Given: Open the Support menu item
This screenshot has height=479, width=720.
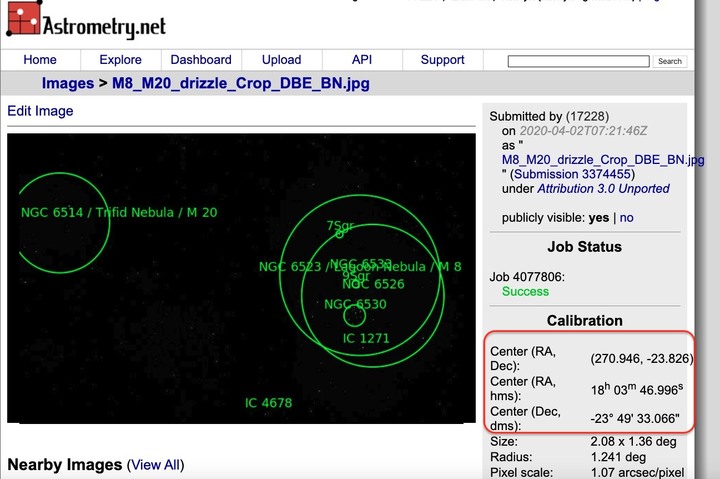Looking at the screenshot, I should pos(442,60).
